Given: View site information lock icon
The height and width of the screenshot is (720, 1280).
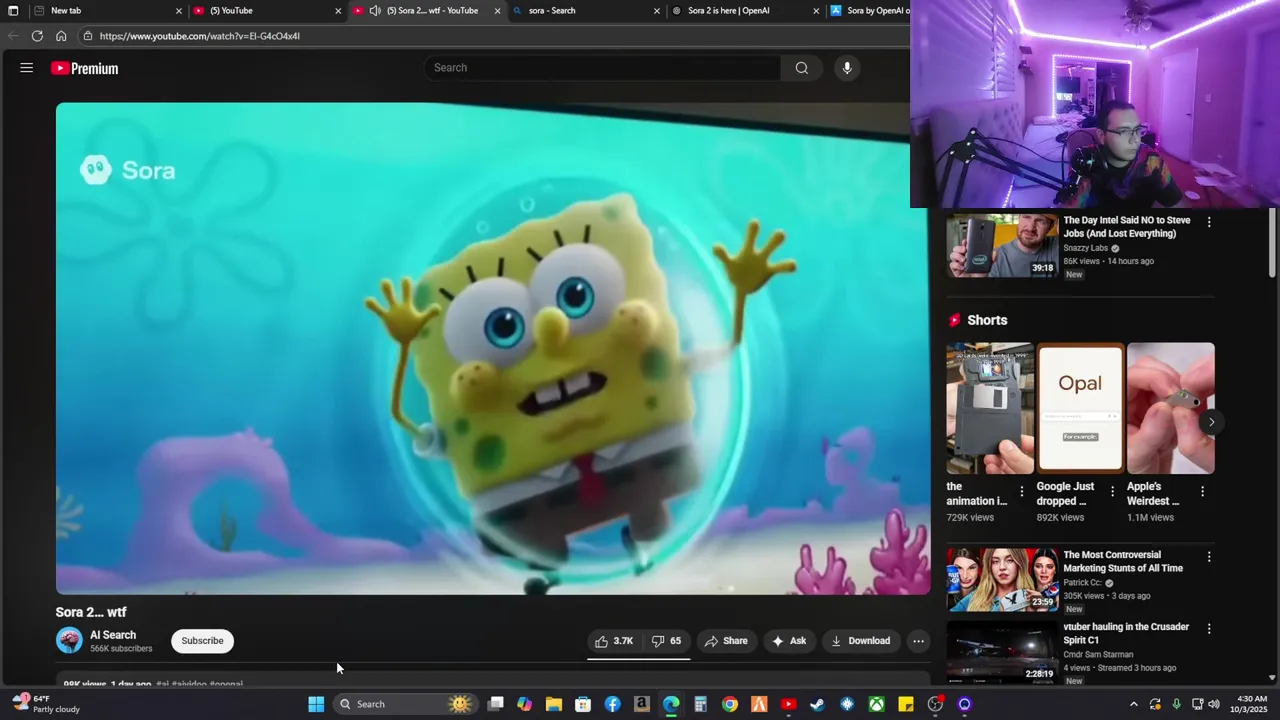Looking at the screenshot, I should (x=88, y=36).
